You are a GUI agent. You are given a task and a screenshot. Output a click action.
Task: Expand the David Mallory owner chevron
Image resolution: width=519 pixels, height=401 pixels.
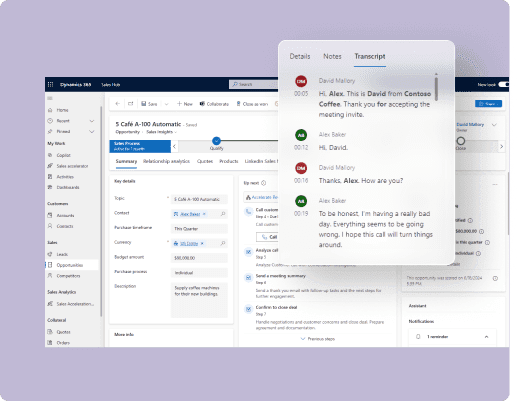tap(494, 125)
